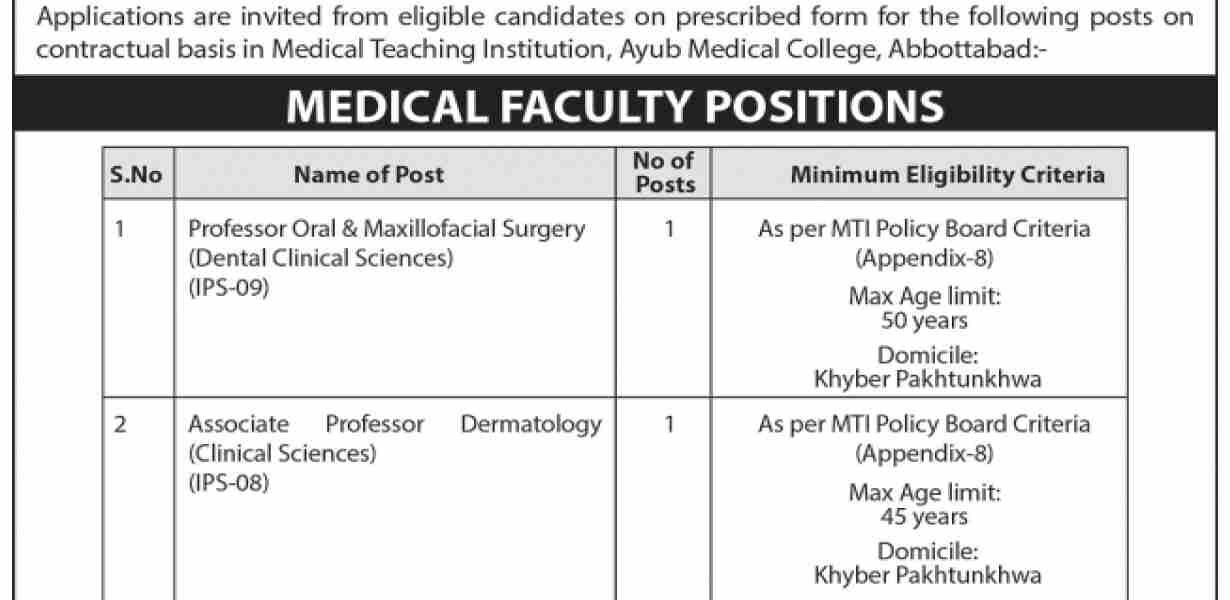Click serial number 2 in second row
Screen dimensions: 1230x600
click(121, 424)
